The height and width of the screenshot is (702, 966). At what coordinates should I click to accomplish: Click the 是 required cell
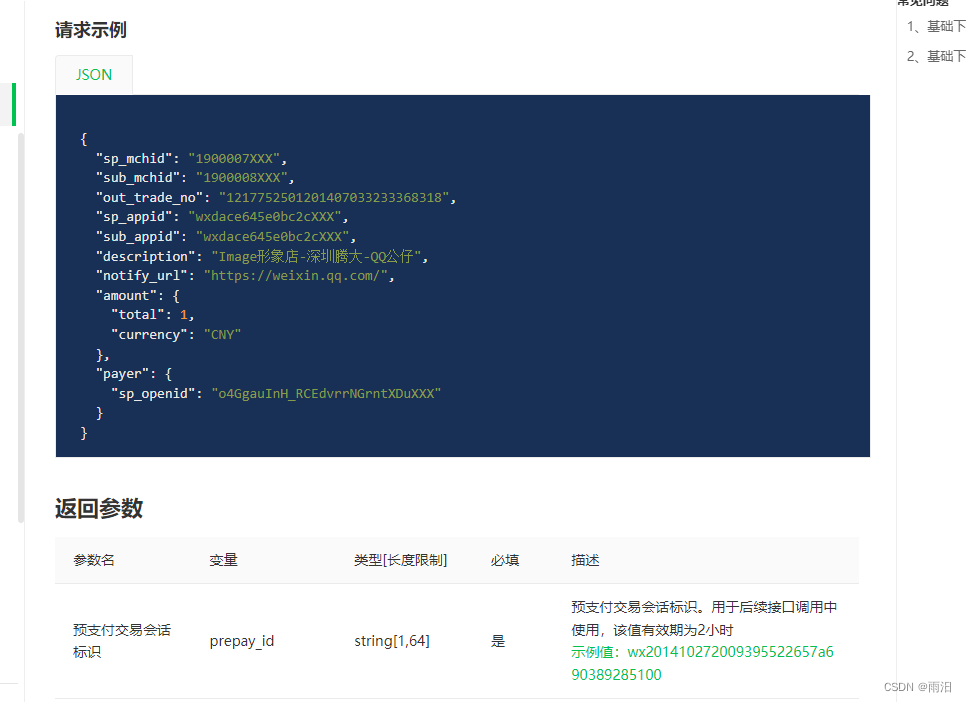pos(498,641)
